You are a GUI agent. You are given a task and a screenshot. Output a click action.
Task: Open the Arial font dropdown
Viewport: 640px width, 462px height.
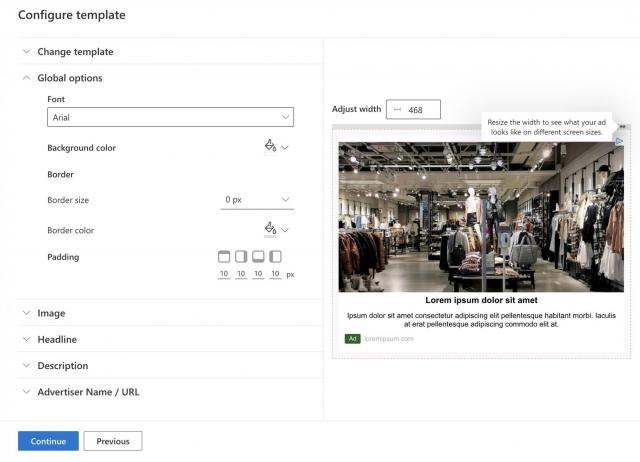(170, 118)
